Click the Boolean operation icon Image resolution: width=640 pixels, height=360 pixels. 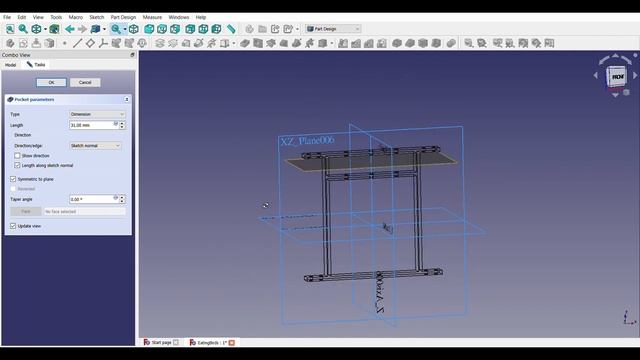click(x=451, y=43)
